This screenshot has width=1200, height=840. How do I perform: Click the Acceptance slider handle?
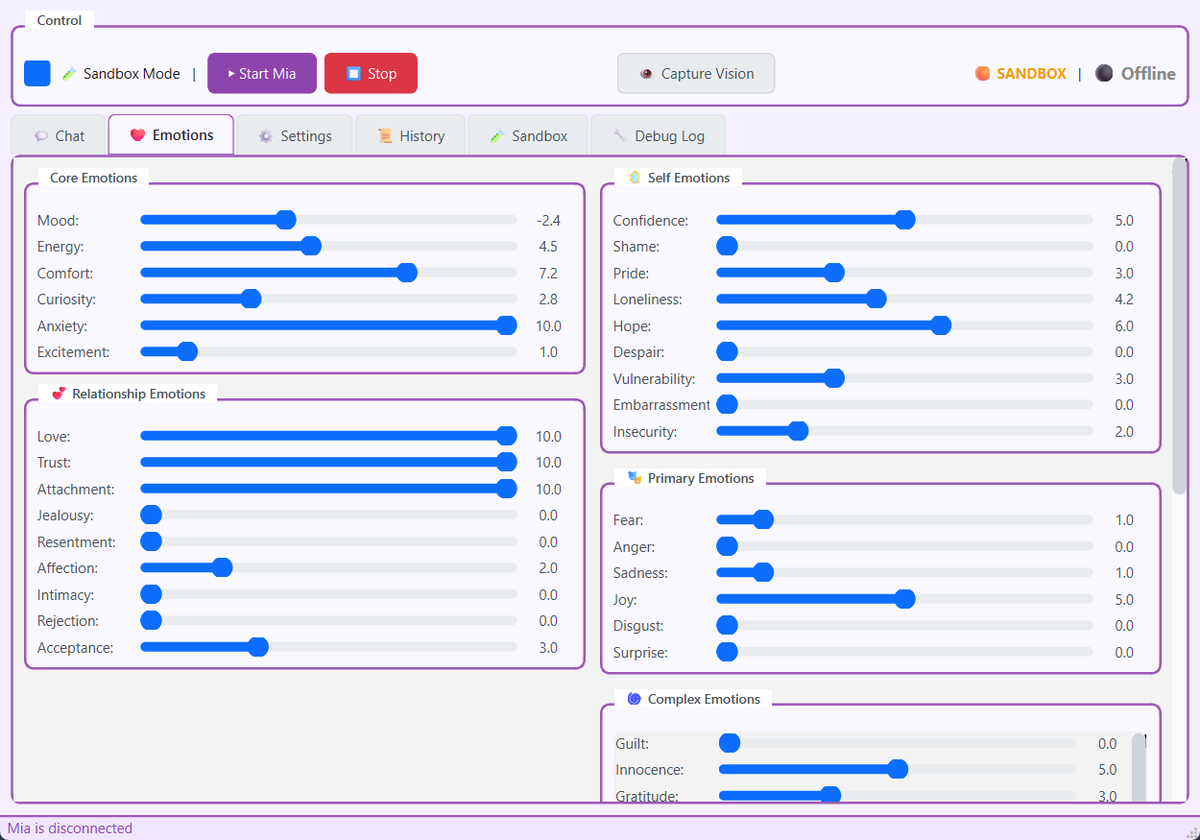pos(258,648)
